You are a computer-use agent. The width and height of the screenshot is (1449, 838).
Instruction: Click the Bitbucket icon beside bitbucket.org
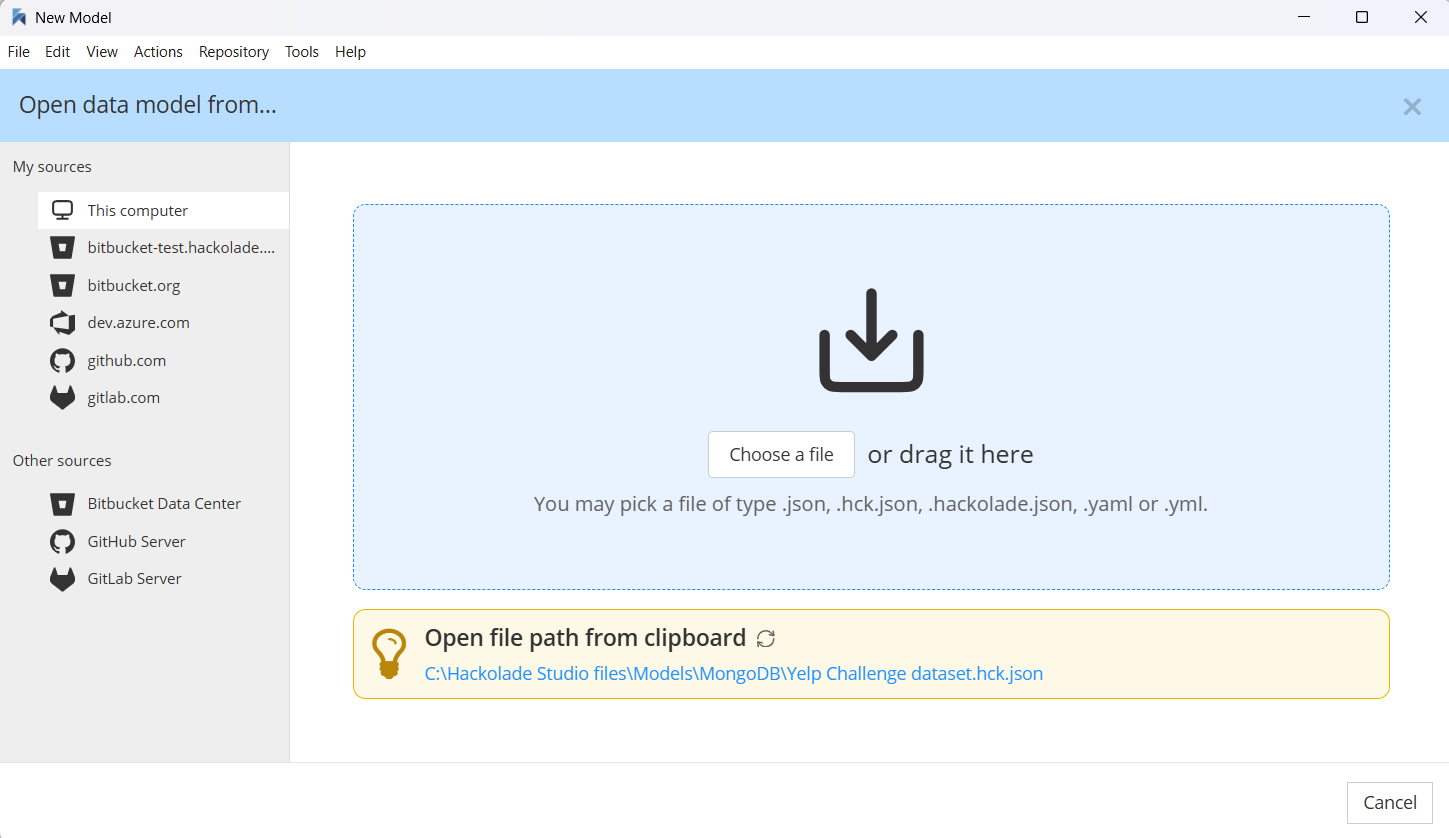click(x=62, y=286)
